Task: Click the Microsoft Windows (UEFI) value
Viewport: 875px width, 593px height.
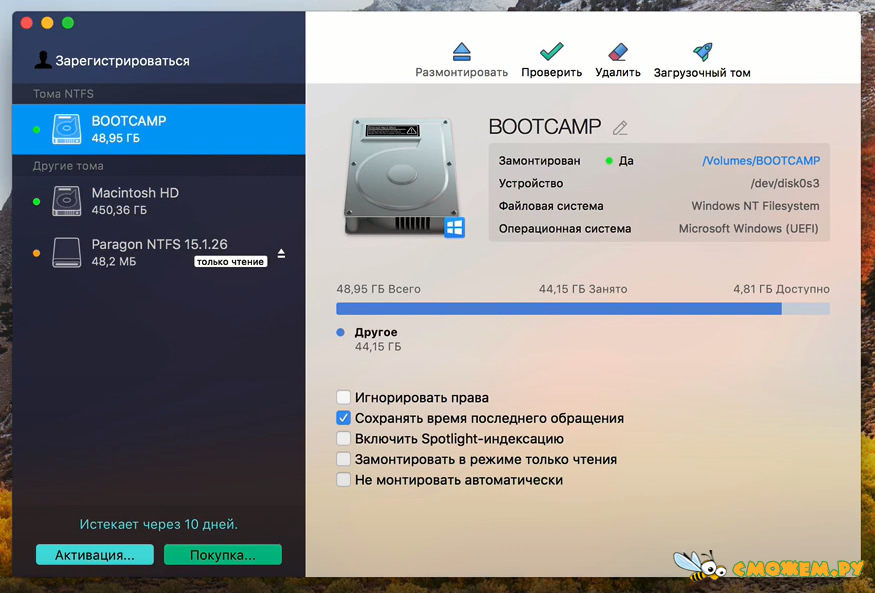Action: [749, 229]
